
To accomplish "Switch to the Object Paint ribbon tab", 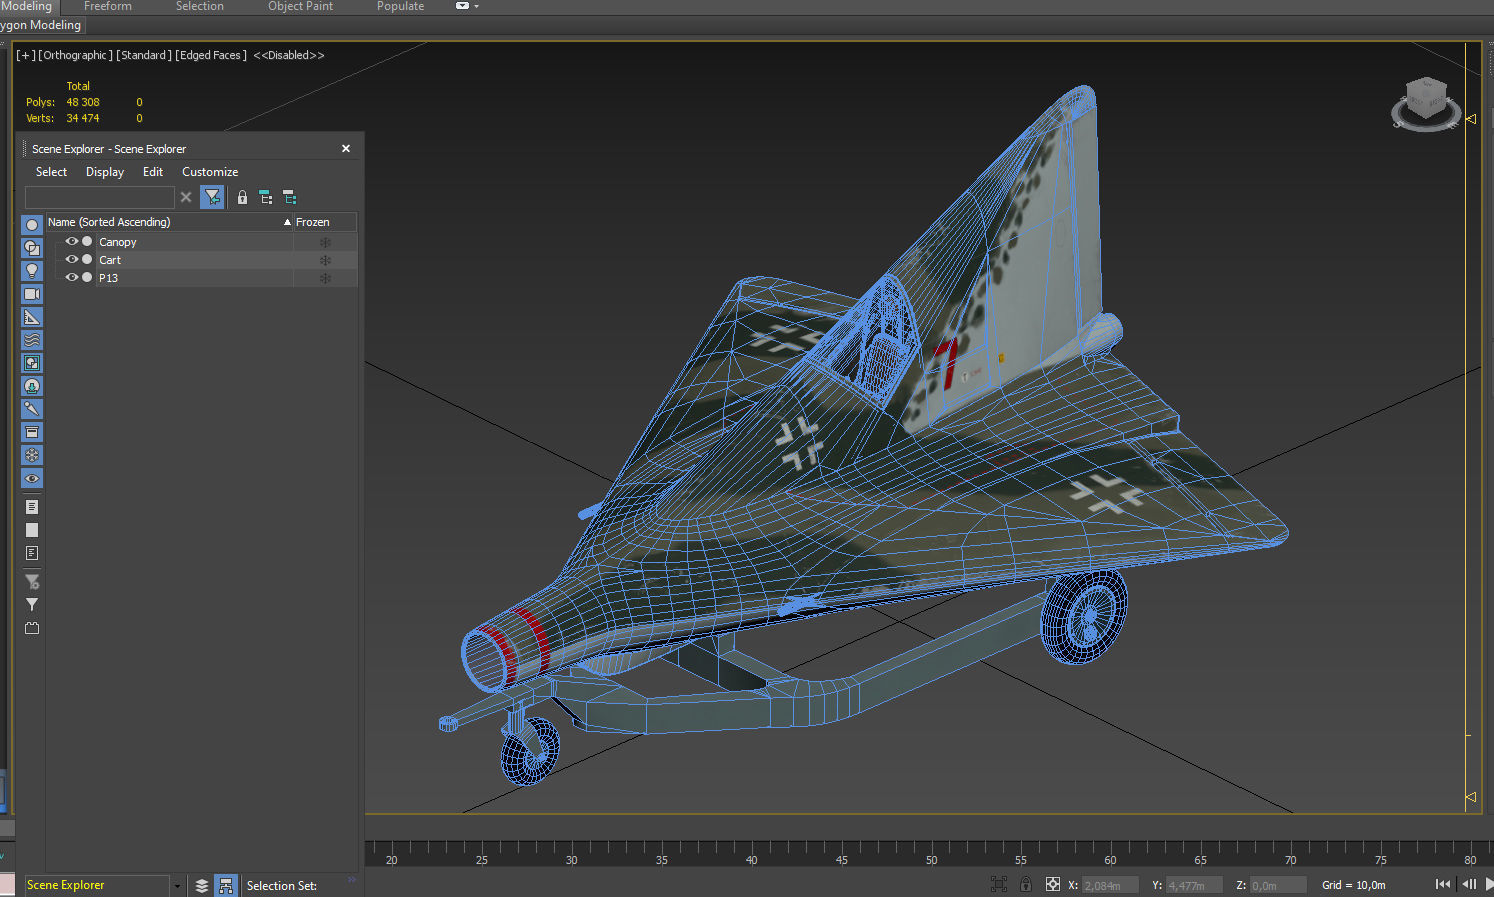I will point(301,6).
